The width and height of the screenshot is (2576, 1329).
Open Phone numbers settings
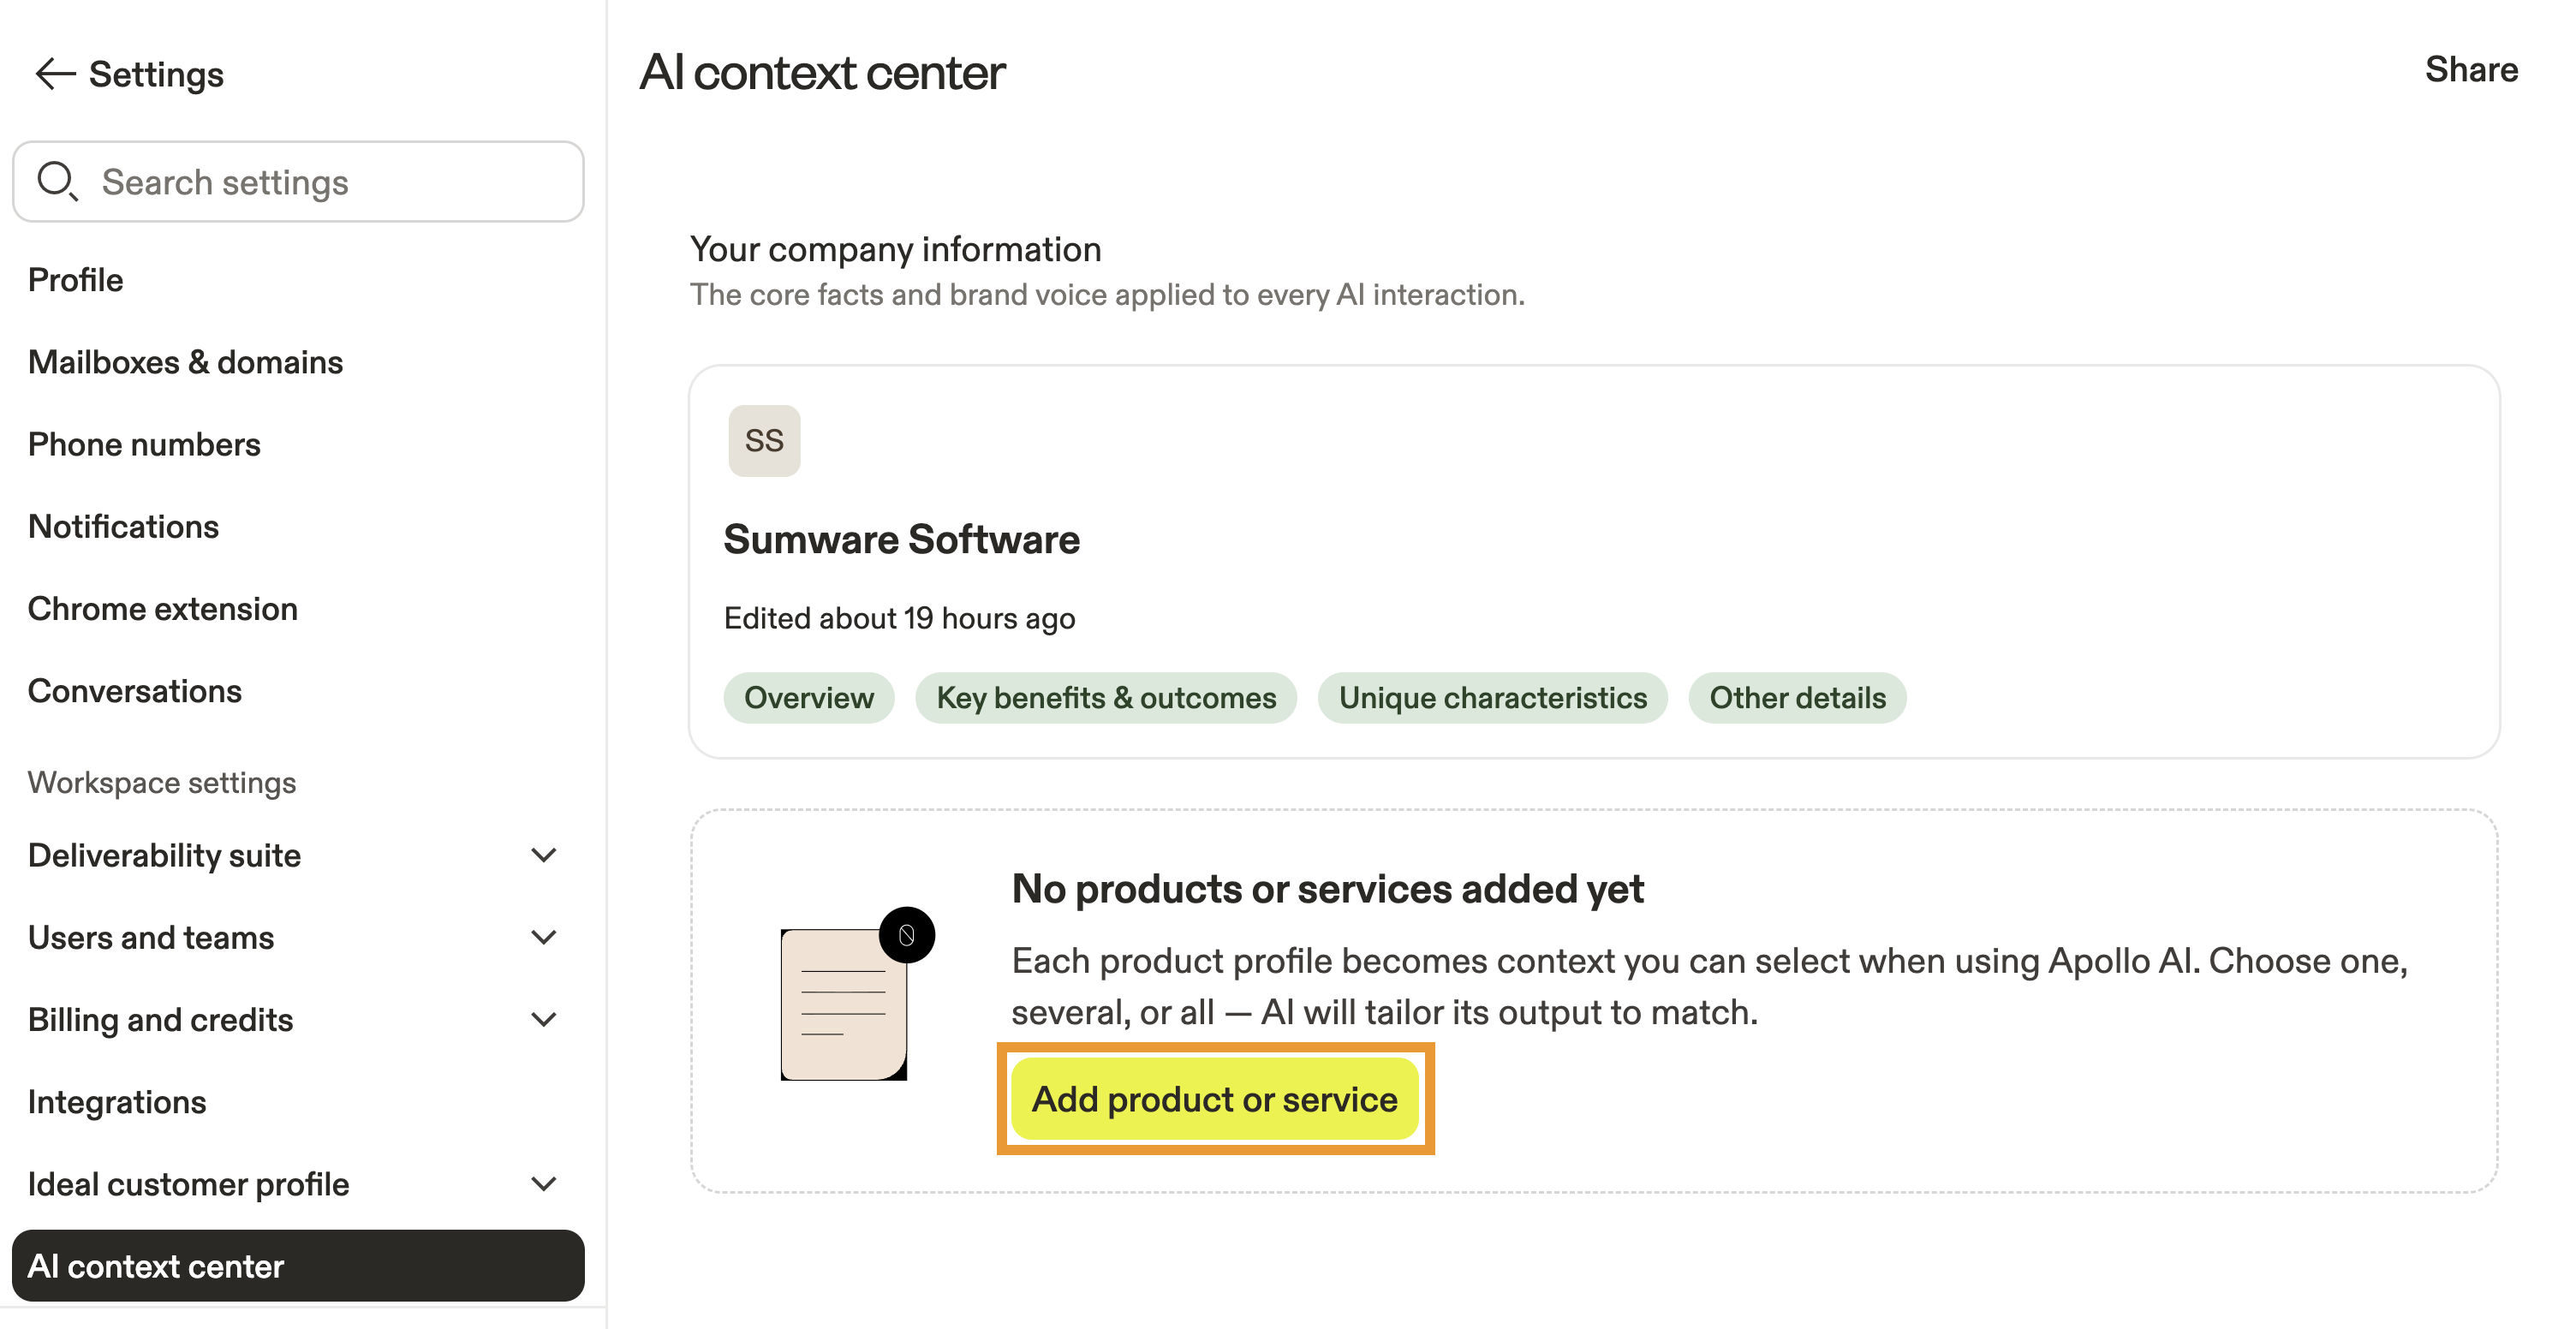tap(144, 444)
